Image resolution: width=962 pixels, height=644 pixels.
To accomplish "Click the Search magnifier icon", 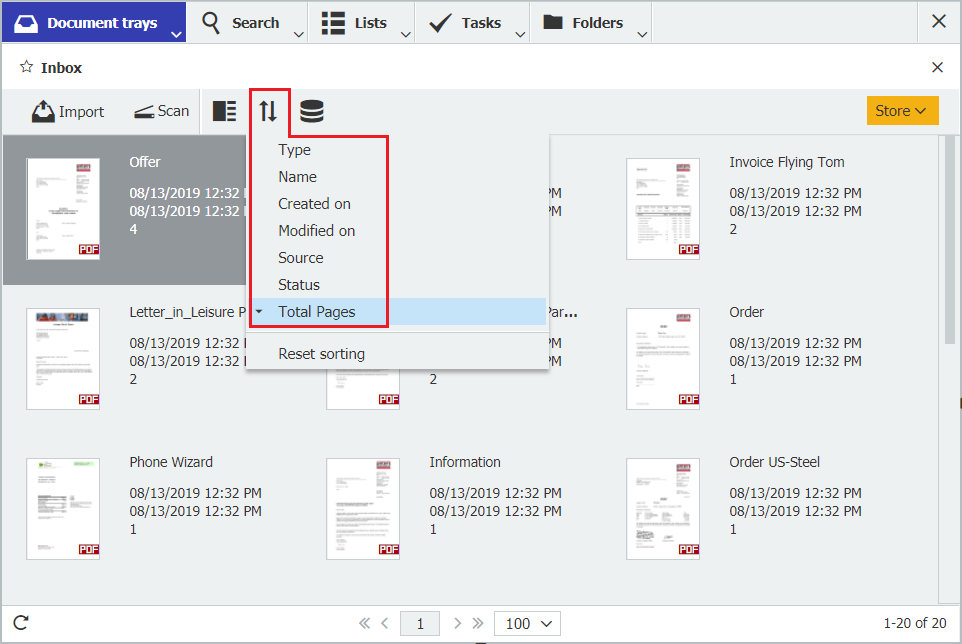I will 211,22.
